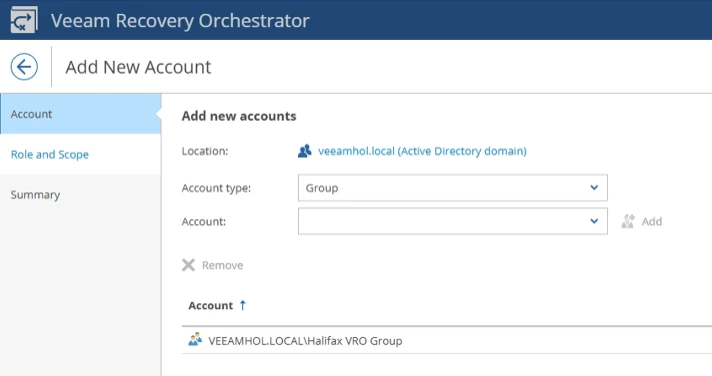Click the Remove X icon
This screenshot has width=712, height=376.
click(x=188, y=265)
